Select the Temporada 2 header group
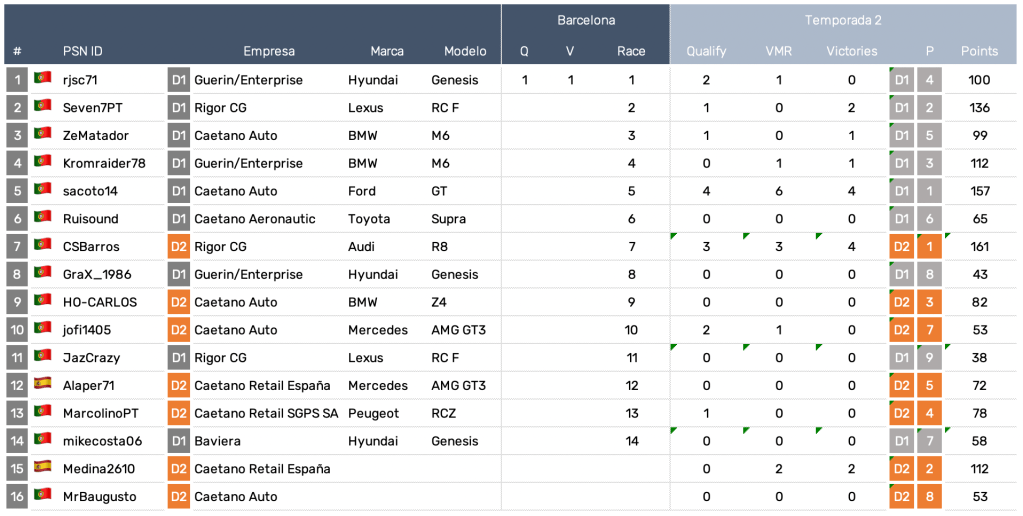The height and width of the screenshot is (516, 1023). point(843,20)
